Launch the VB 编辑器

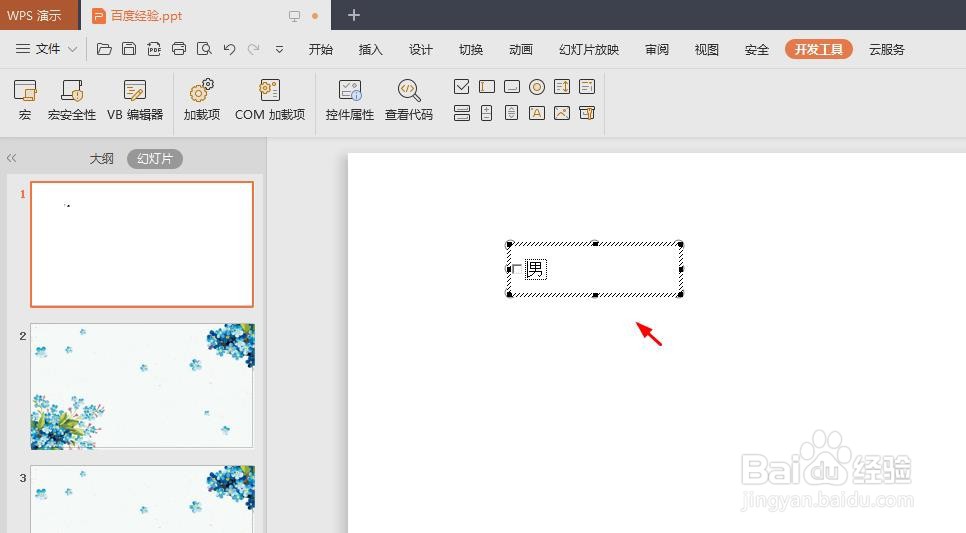pos(135,99)
